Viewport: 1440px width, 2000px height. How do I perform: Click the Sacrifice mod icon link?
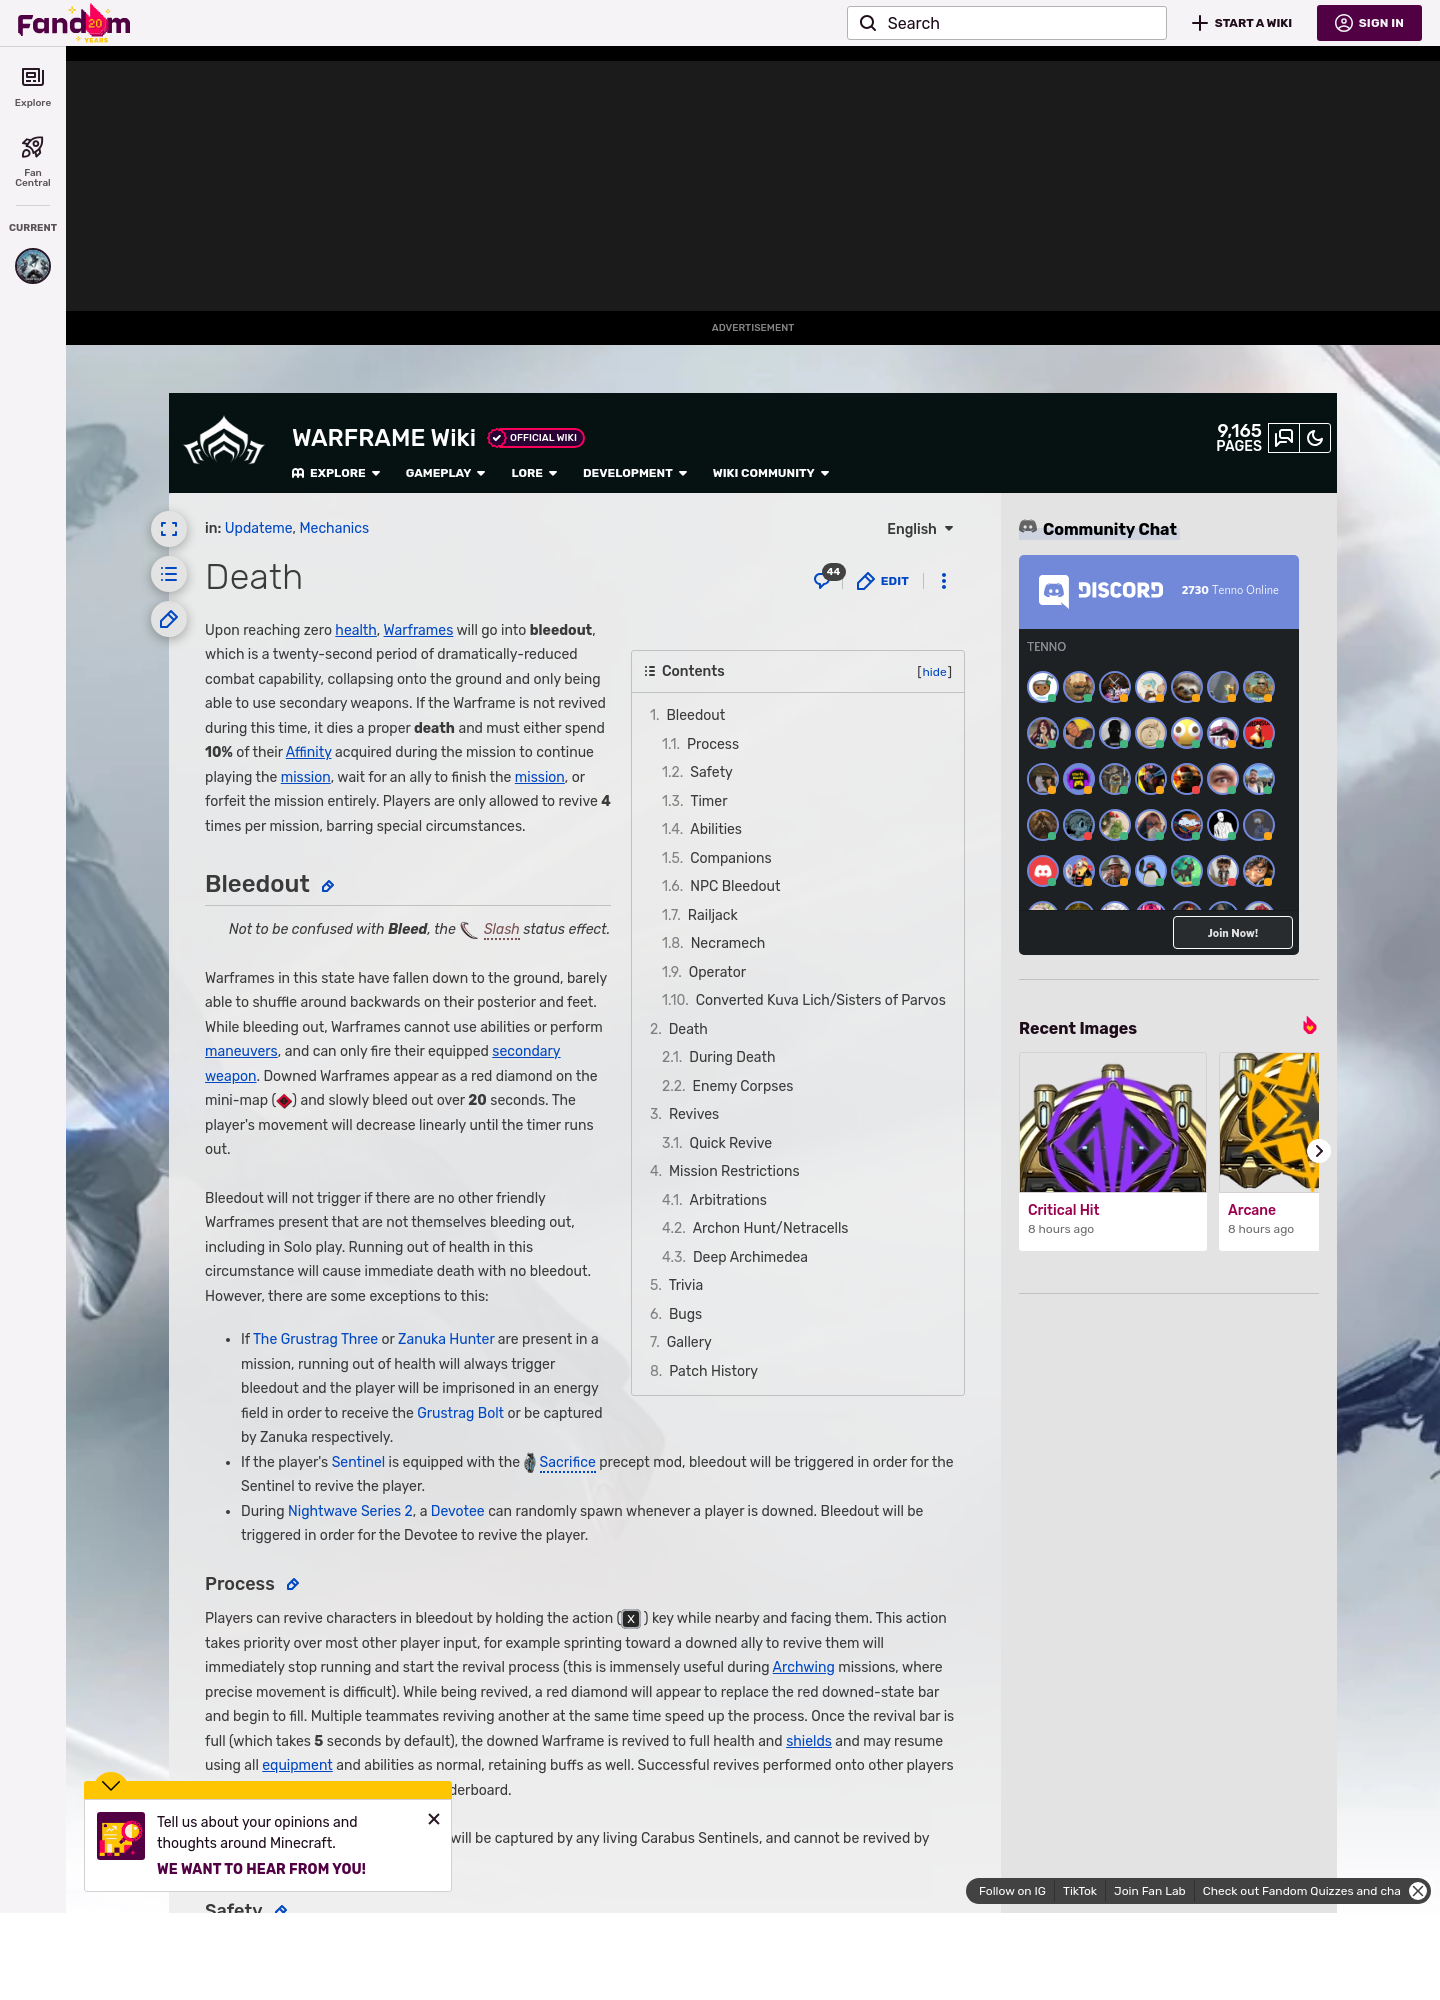click(x=530, y=1463)
